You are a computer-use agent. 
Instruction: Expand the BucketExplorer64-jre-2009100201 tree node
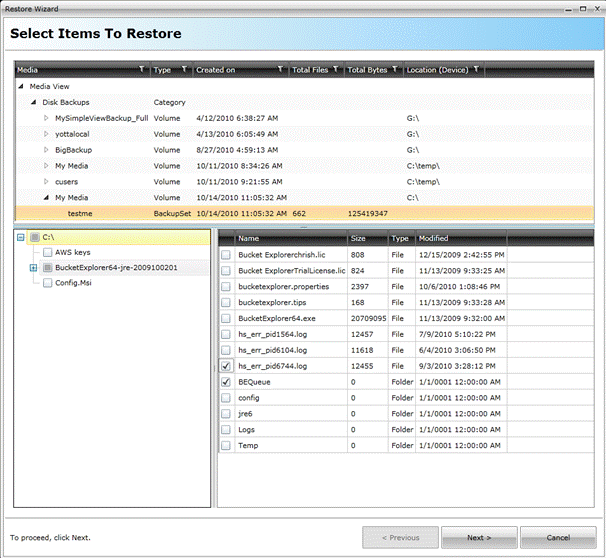tap(34, 267)
